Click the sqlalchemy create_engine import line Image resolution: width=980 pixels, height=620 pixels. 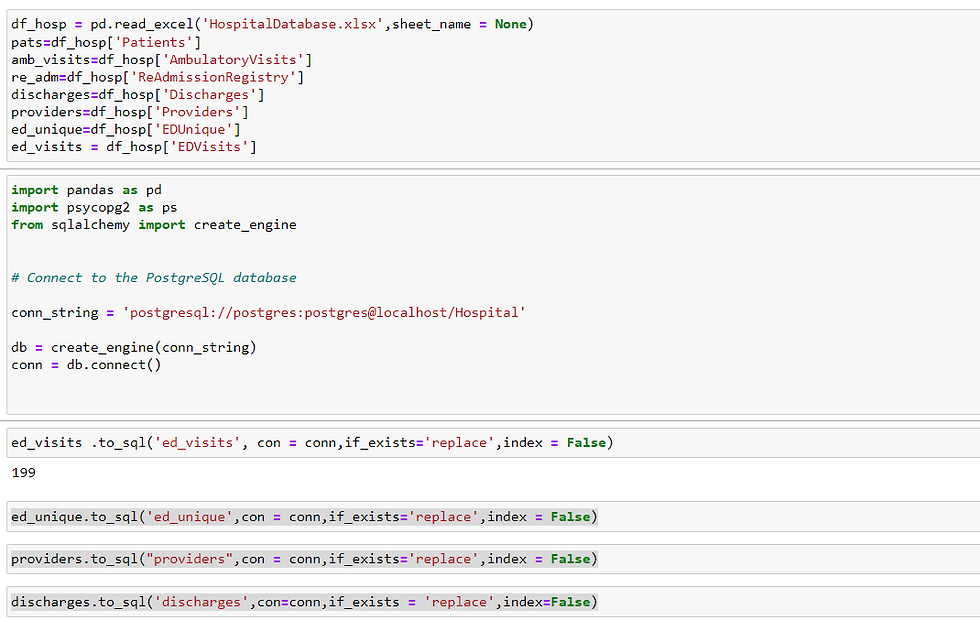(153, 225)
